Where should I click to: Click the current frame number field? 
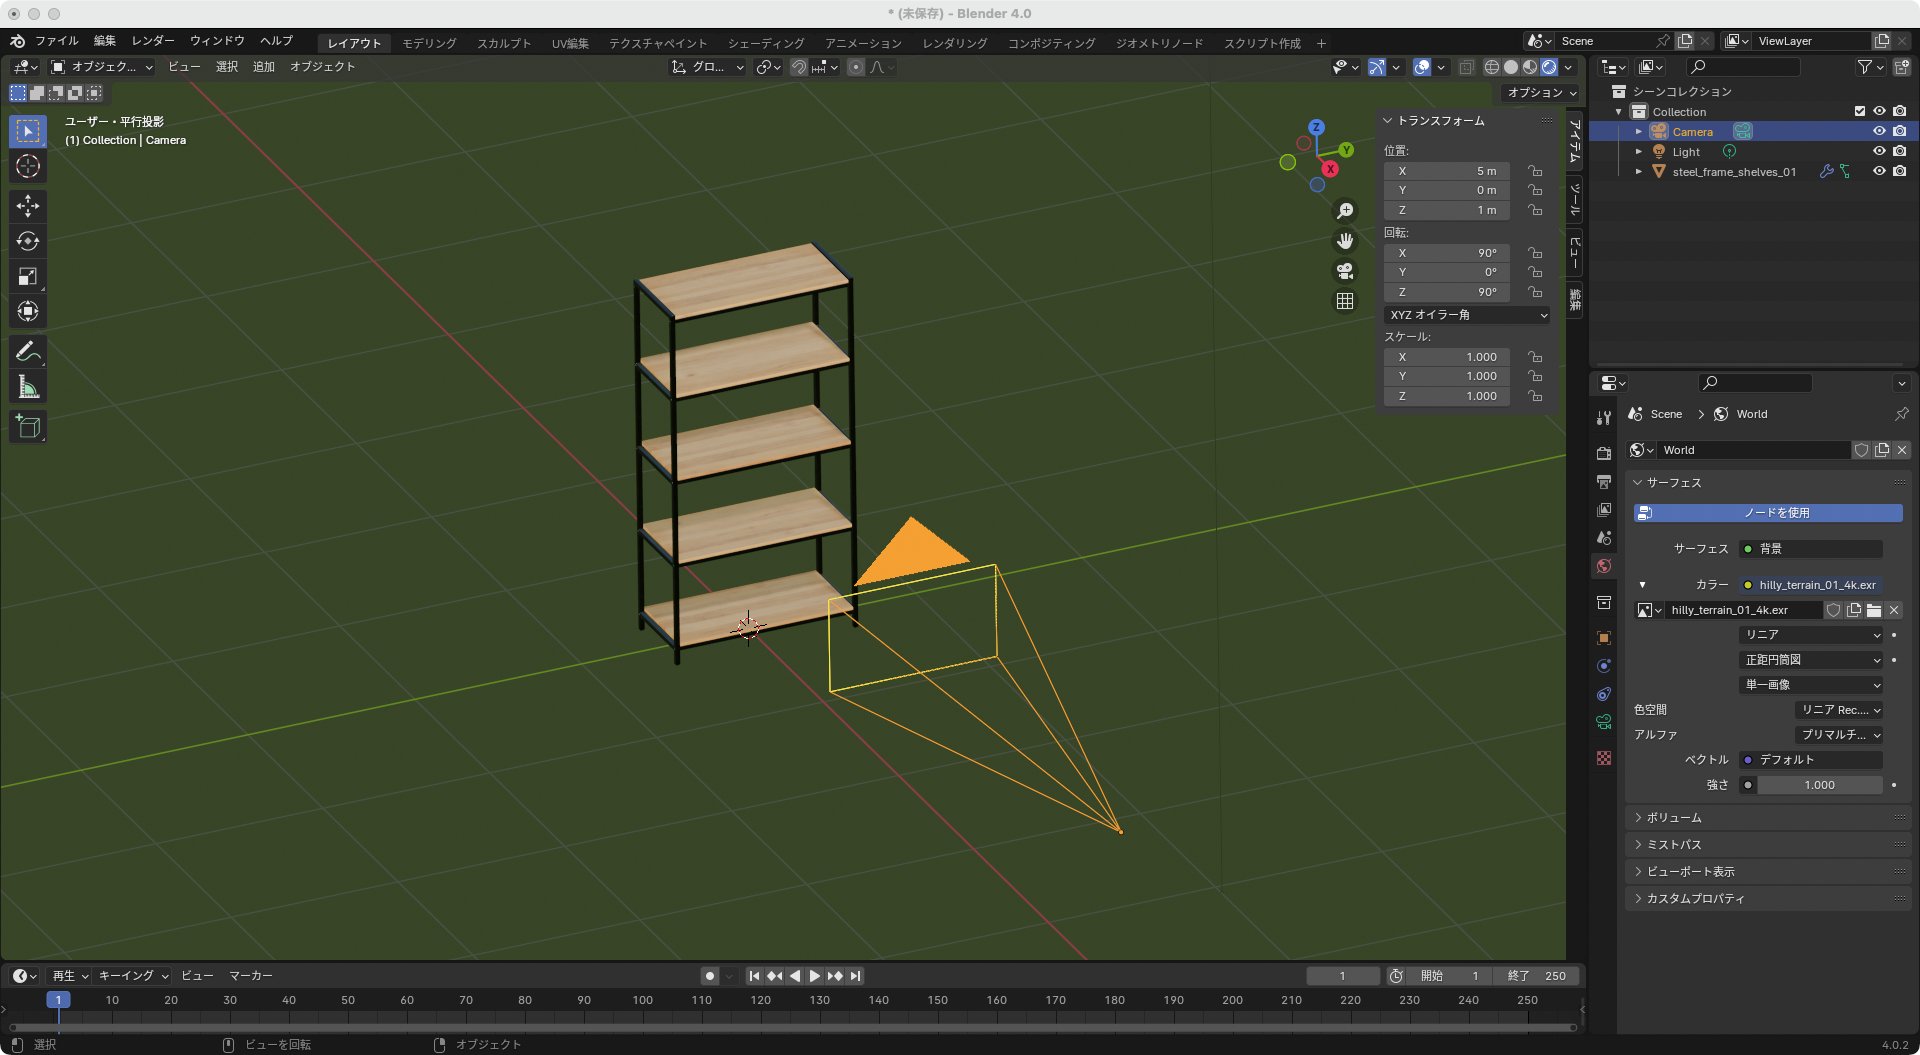coord(1342,976)
